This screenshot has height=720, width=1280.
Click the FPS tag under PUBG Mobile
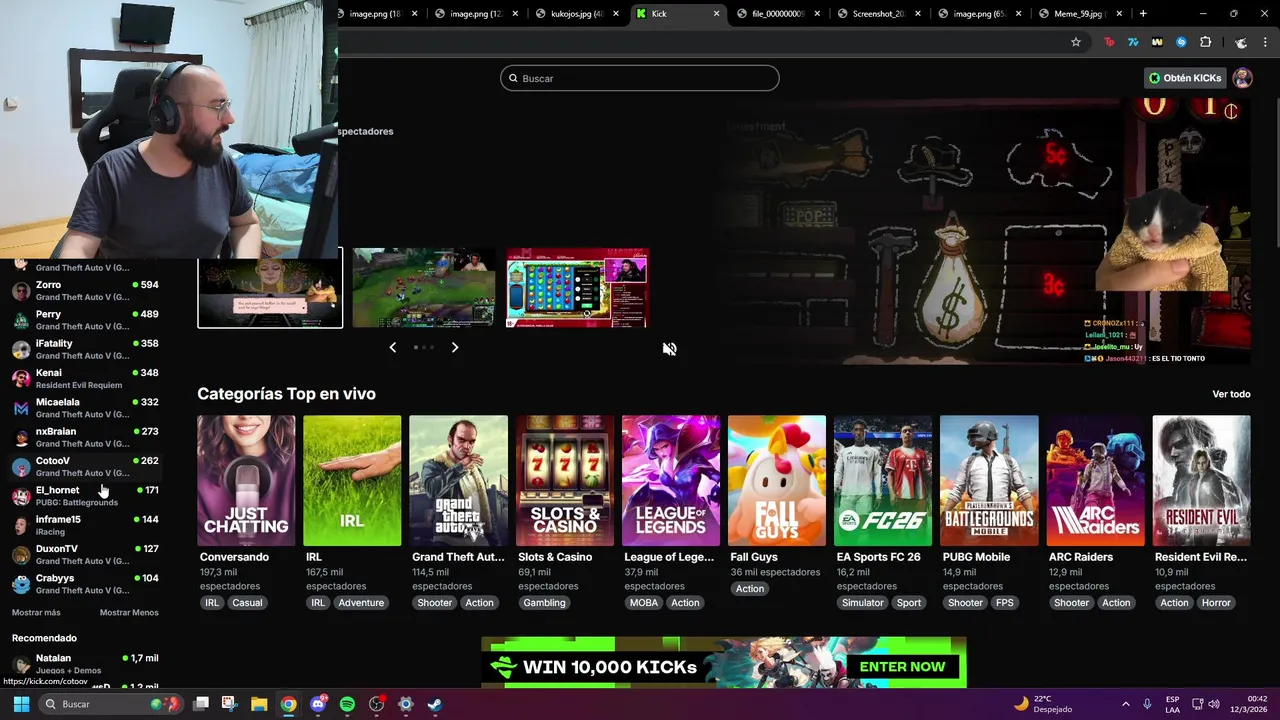[1005, 603]
